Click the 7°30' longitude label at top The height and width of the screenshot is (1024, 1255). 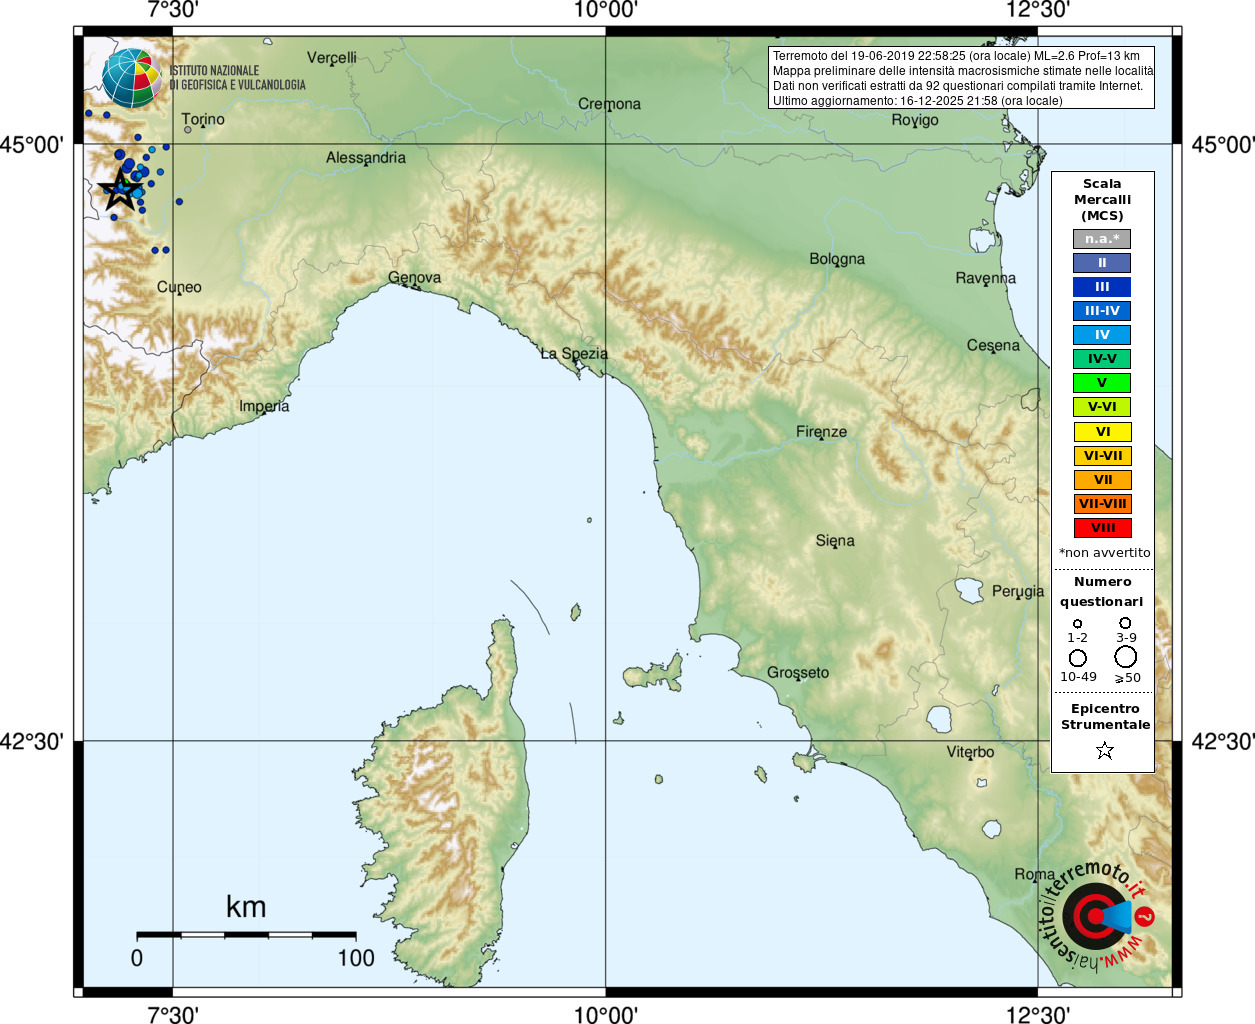(x=173, y=10)
